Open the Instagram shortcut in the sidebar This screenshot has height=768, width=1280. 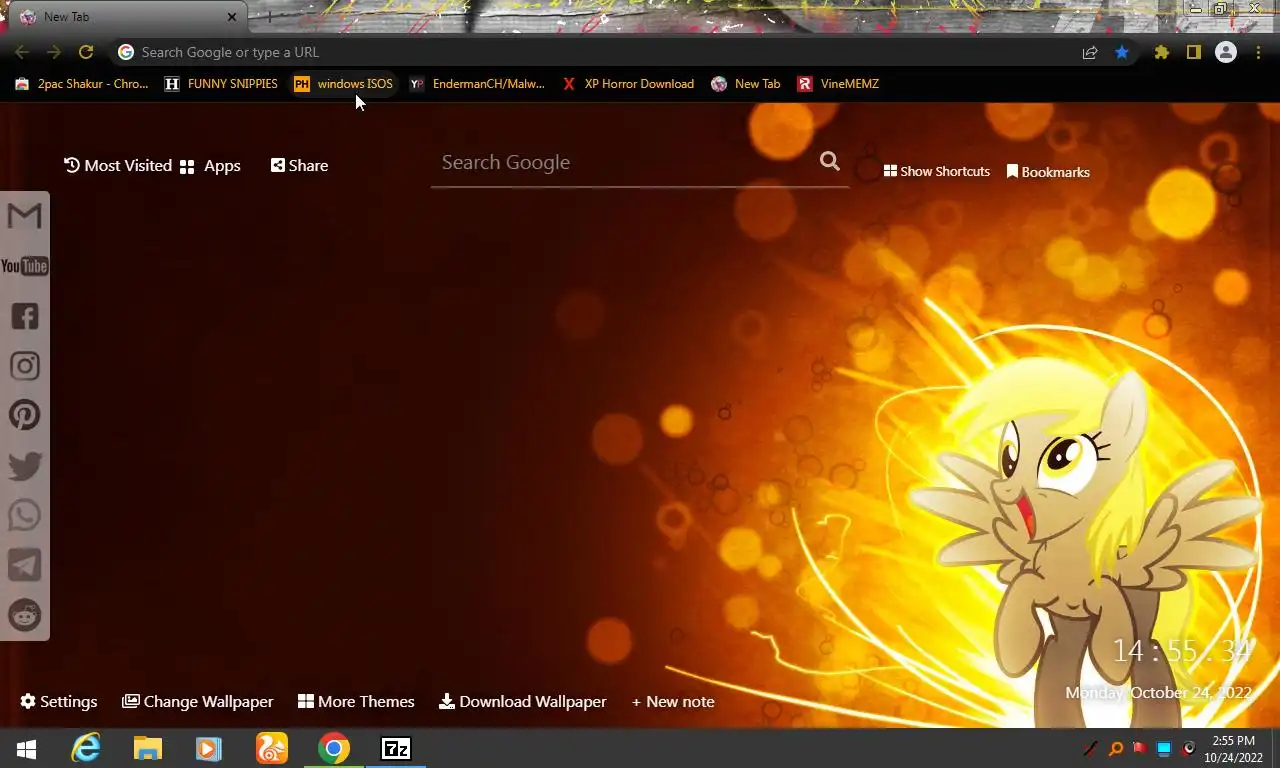(24, 366)
